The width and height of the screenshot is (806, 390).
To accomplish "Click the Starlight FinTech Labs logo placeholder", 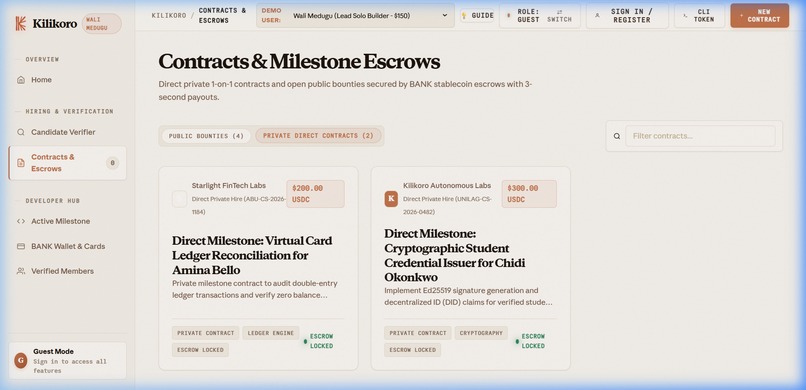I will click(179, 199).
